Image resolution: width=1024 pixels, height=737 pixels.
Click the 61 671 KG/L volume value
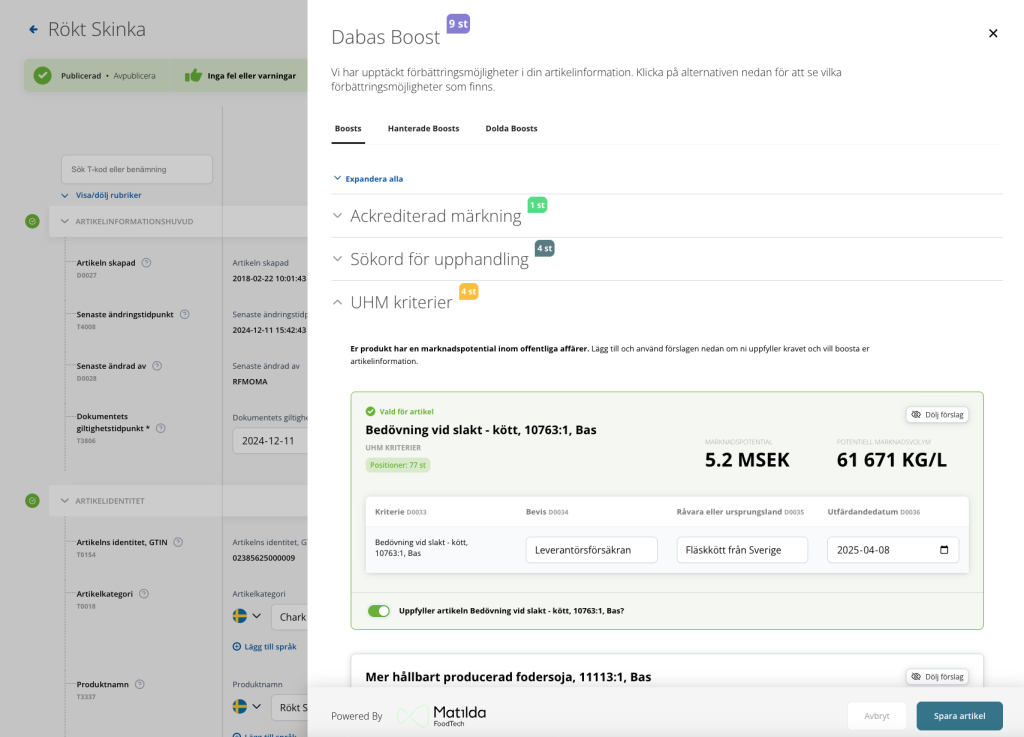pos(891,460)
